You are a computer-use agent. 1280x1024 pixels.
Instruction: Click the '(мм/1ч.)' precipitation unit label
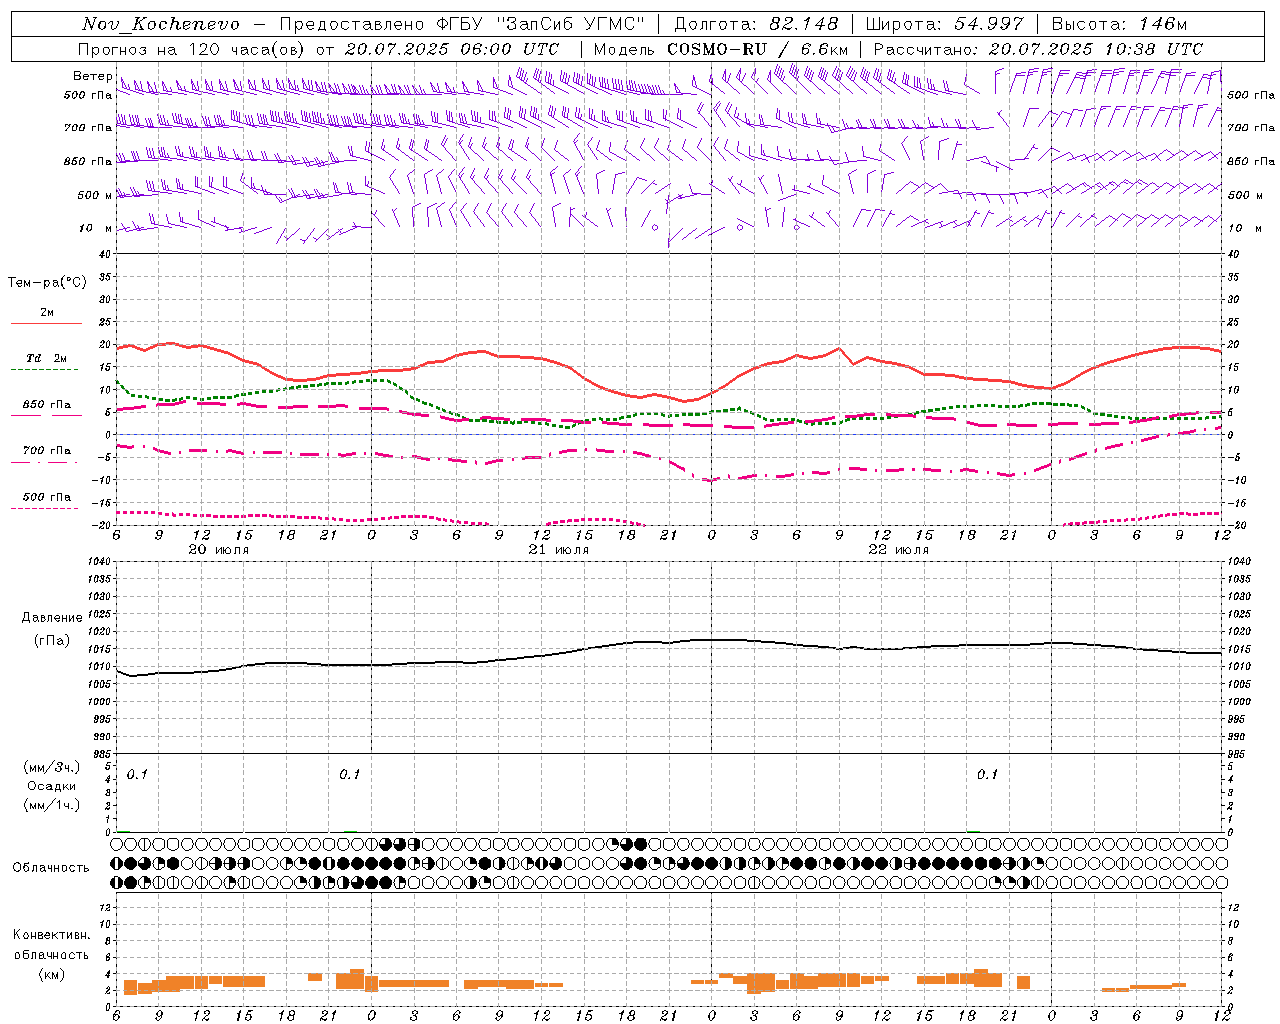pyautogui.click(x=51, y=805)
